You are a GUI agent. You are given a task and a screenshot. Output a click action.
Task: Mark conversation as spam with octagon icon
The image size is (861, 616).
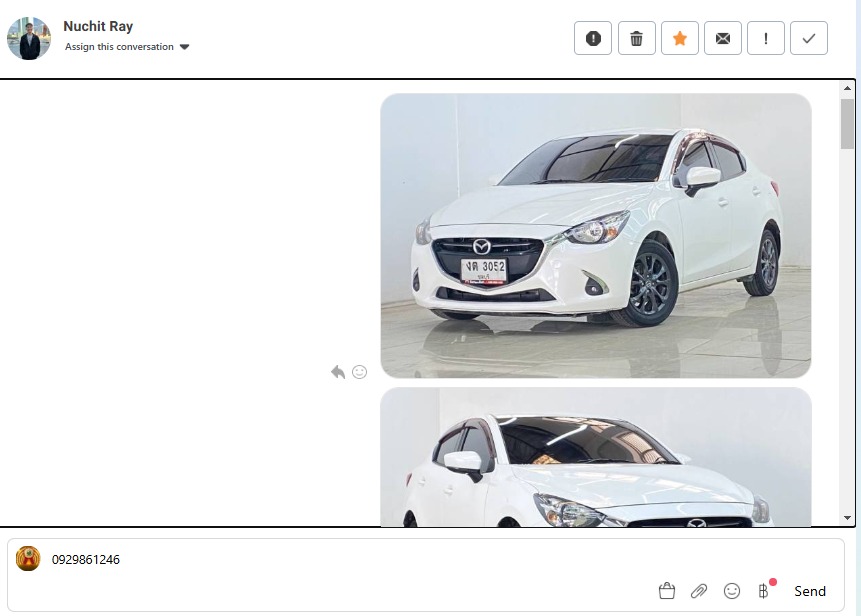(593, 38)
